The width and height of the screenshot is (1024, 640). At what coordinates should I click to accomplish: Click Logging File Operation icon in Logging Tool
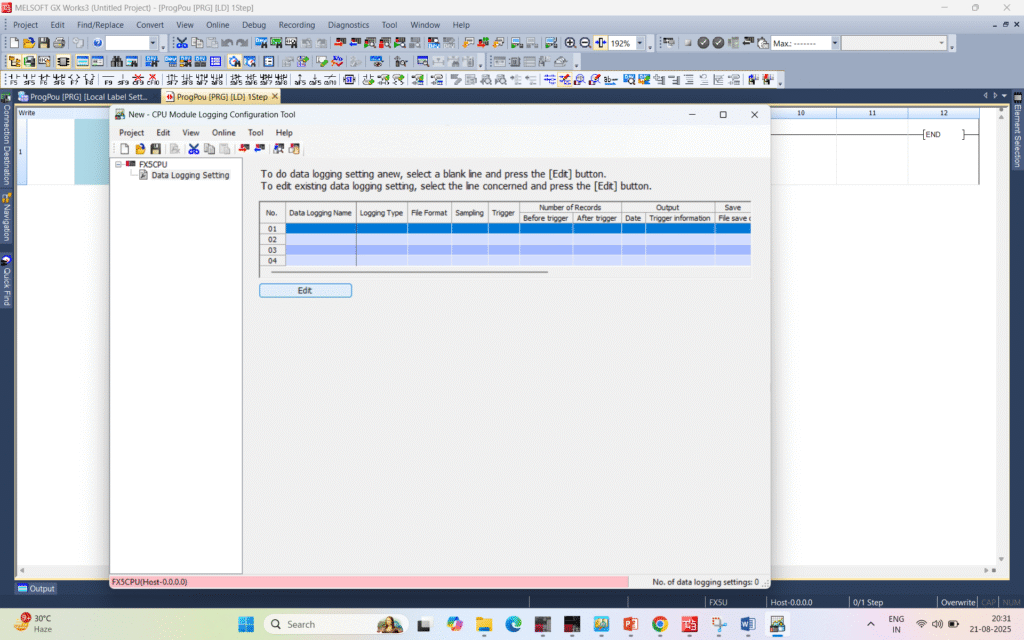click(x=295, y=149)
